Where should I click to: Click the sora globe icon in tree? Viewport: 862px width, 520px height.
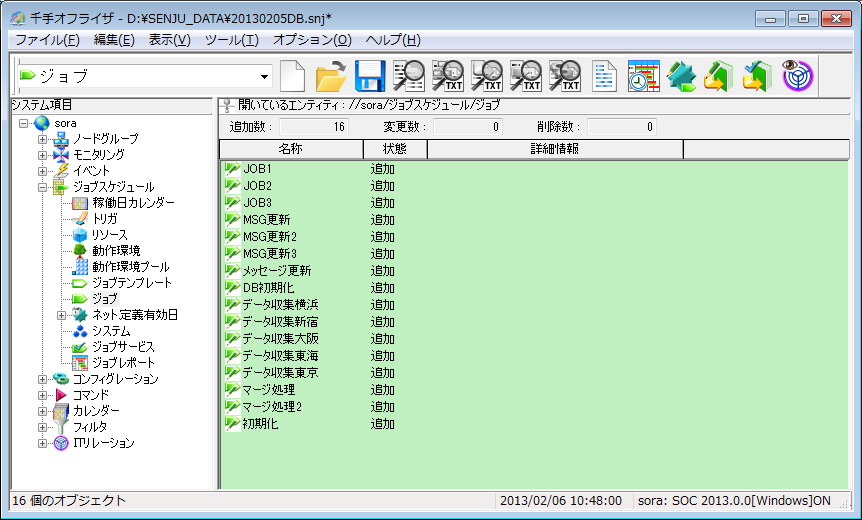click(x=42, y=123)
